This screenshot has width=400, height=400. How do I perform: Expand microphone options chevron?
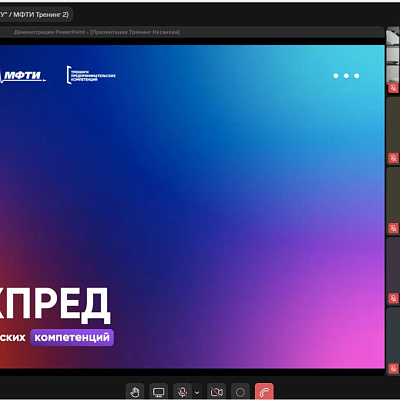pyautogui.click(x=197, y=392)
